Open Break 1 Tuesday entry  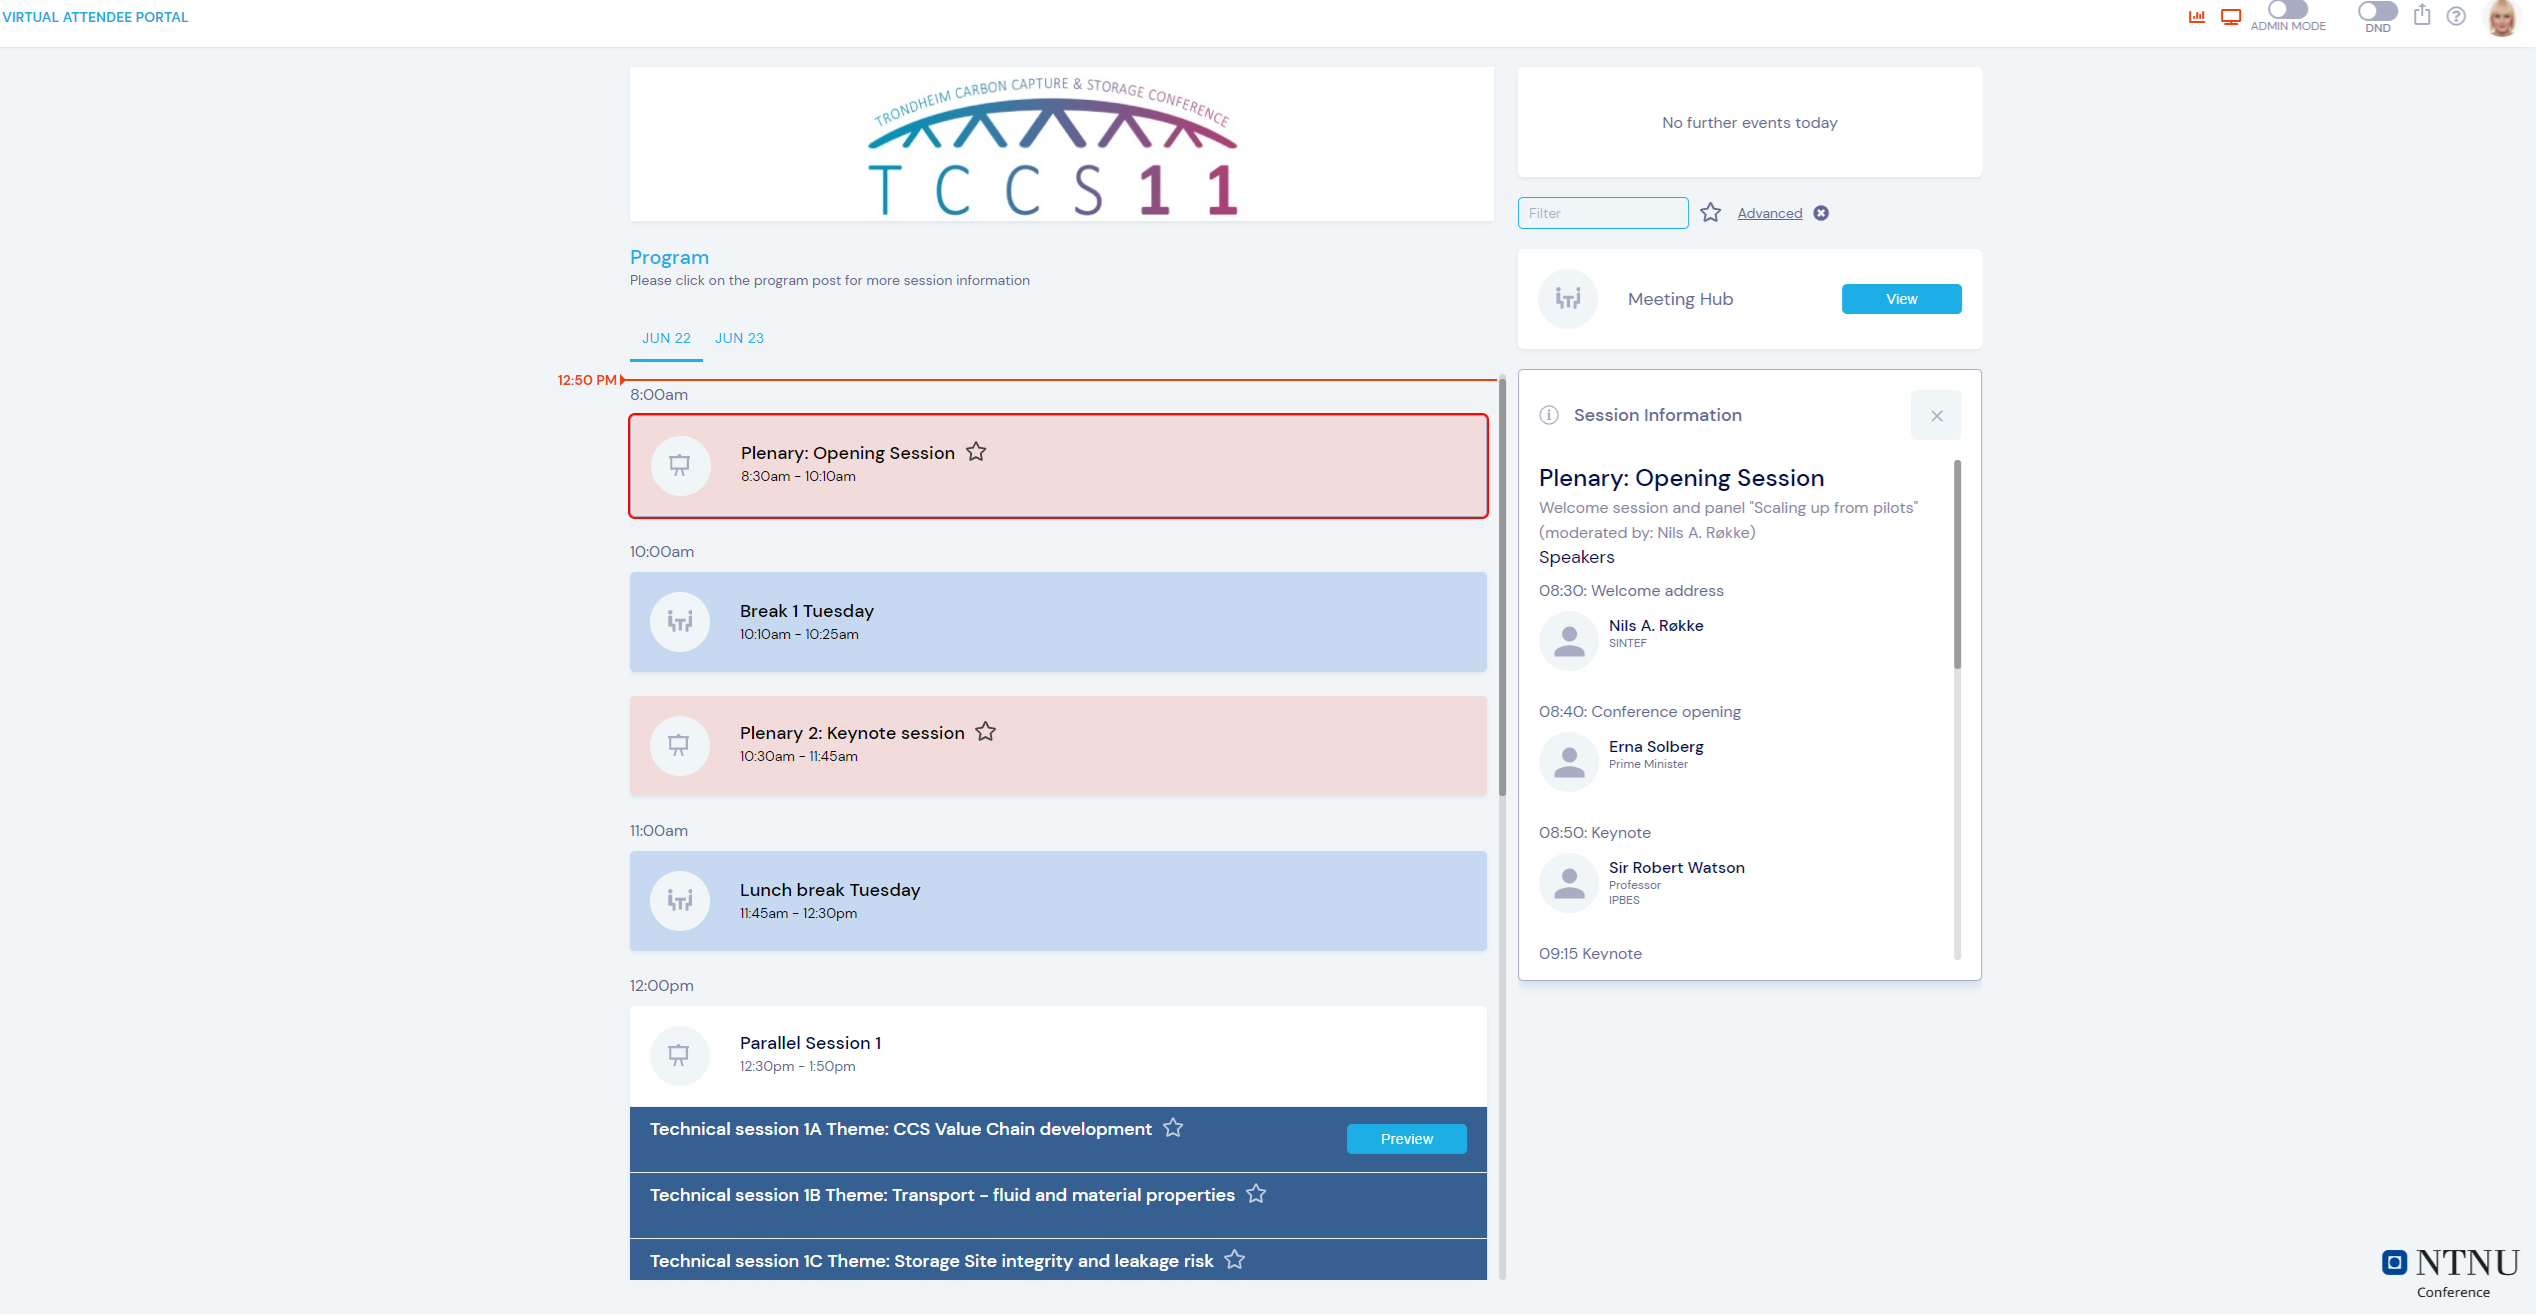click(1058, 622)
